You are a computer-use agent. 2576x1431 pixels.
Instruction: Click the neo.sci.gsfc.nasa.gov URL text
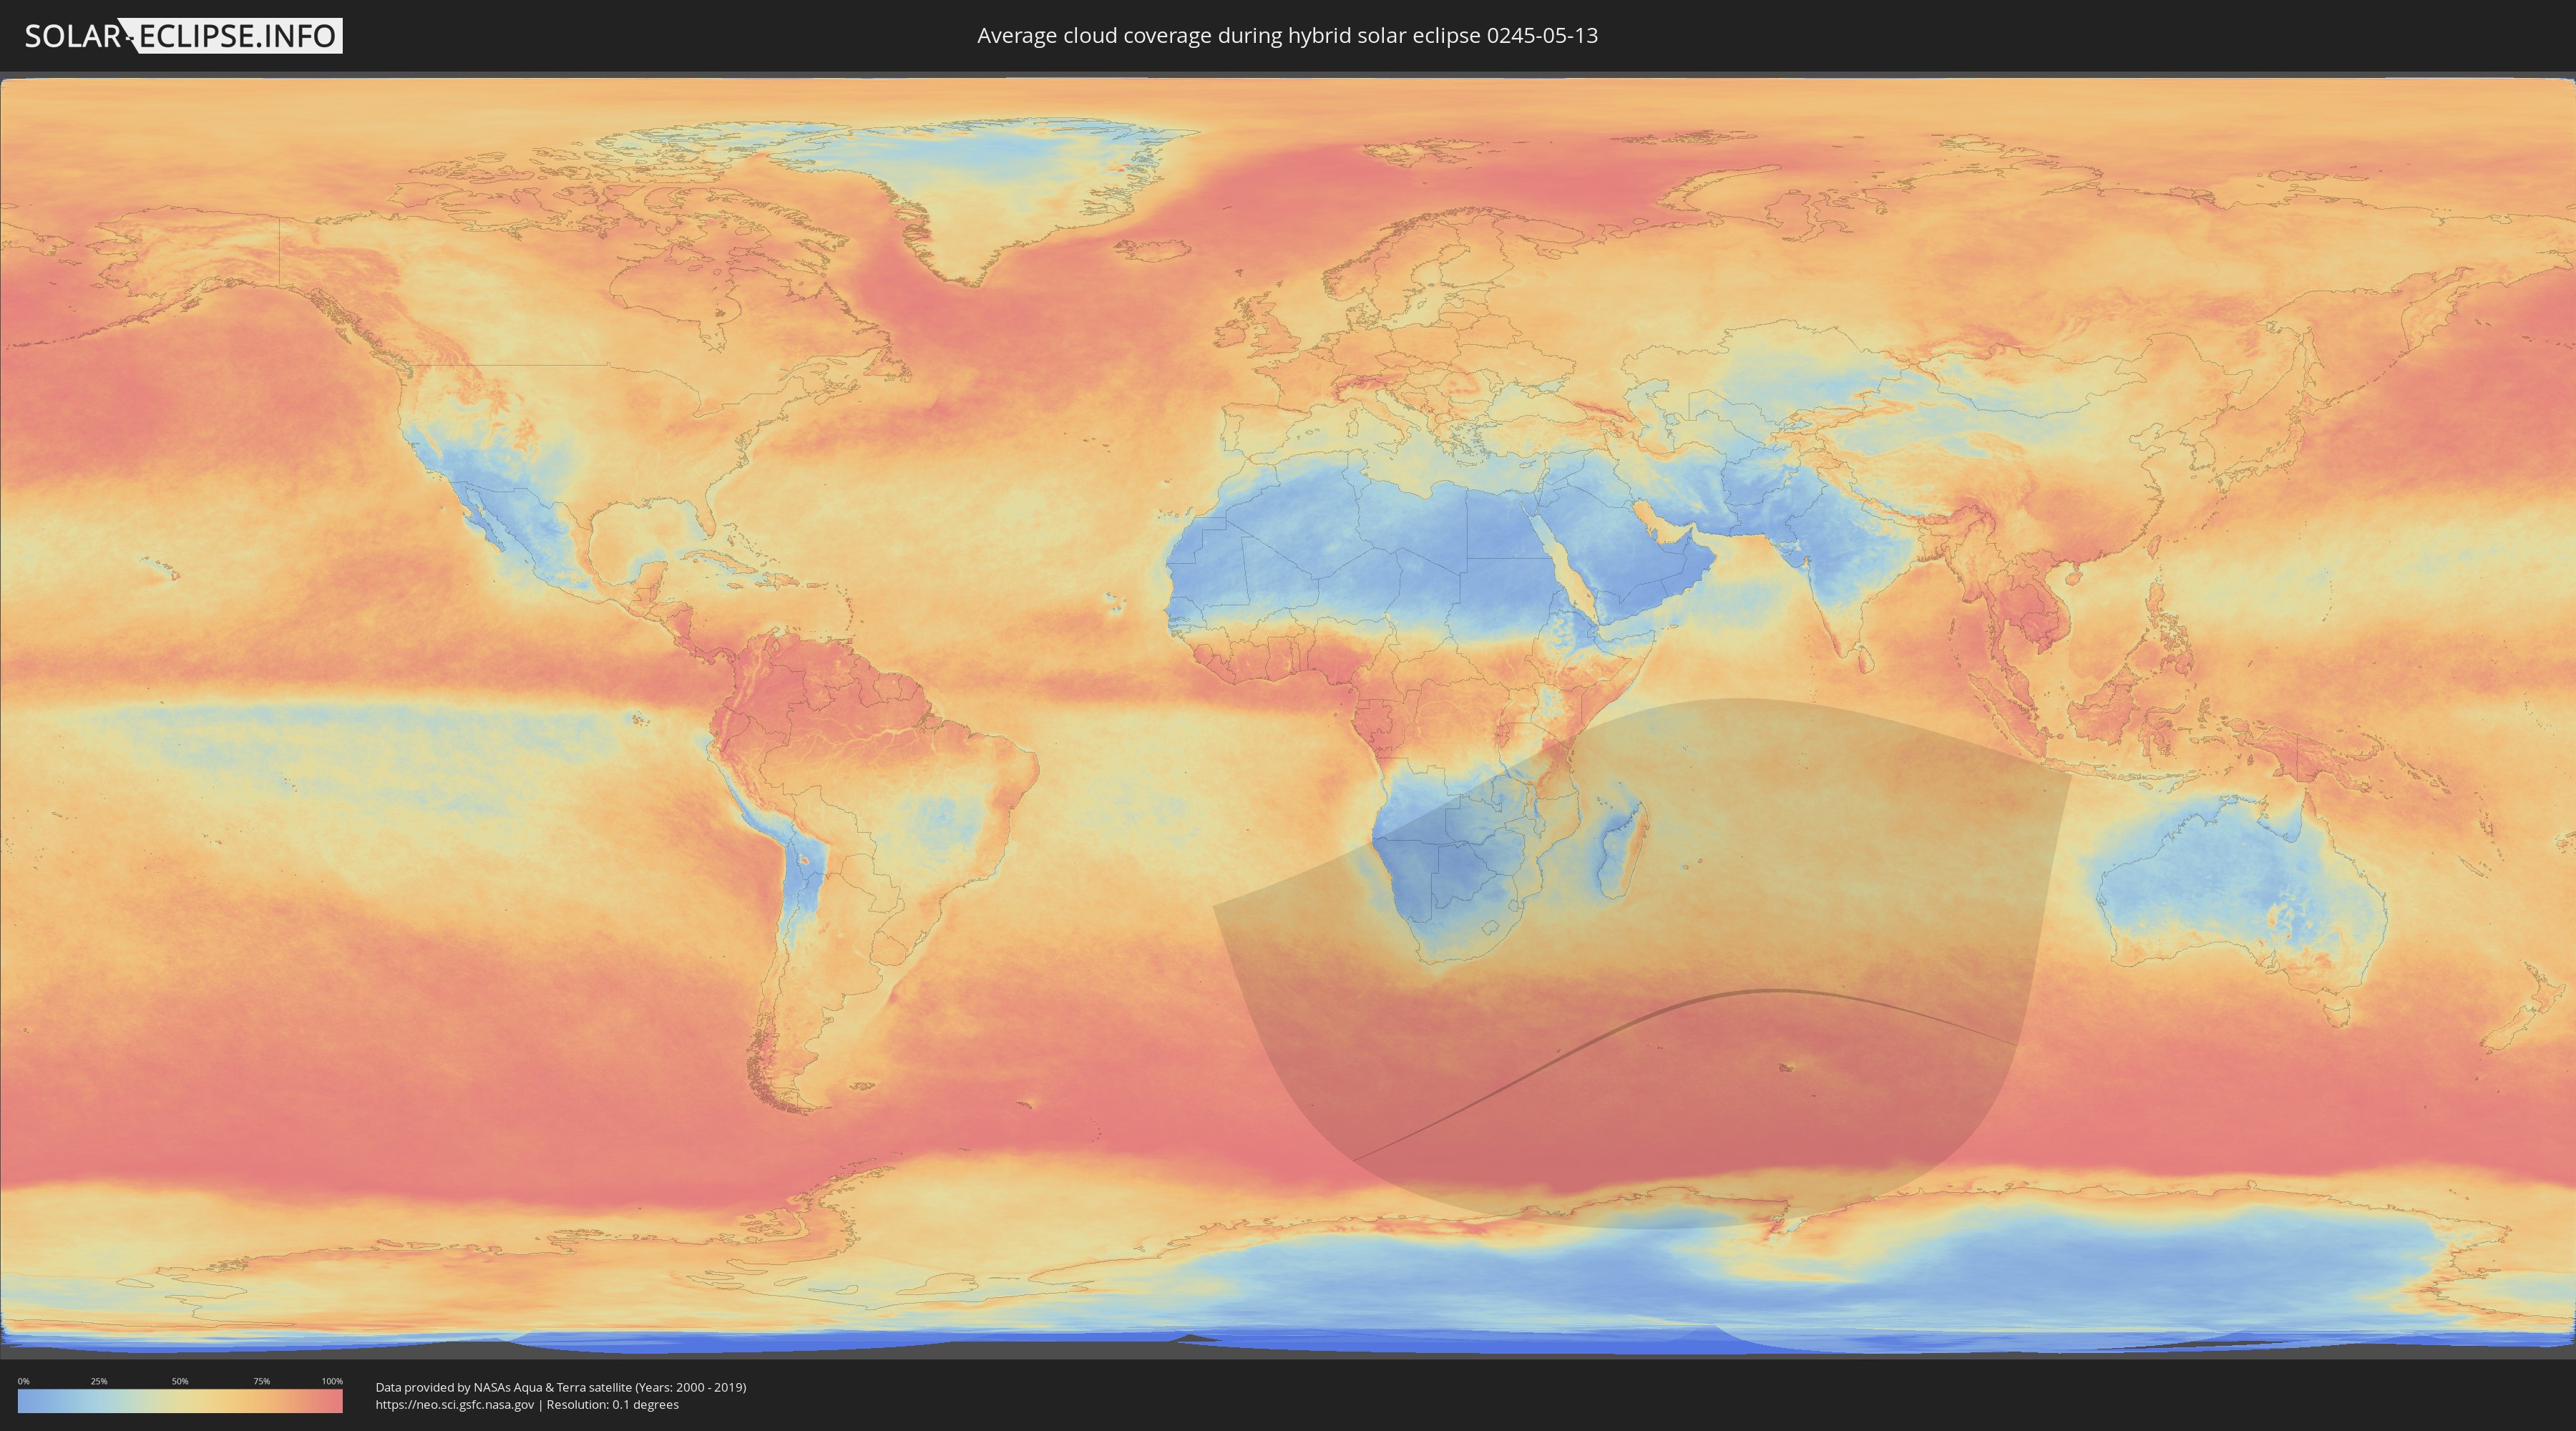coord(455,1405)
